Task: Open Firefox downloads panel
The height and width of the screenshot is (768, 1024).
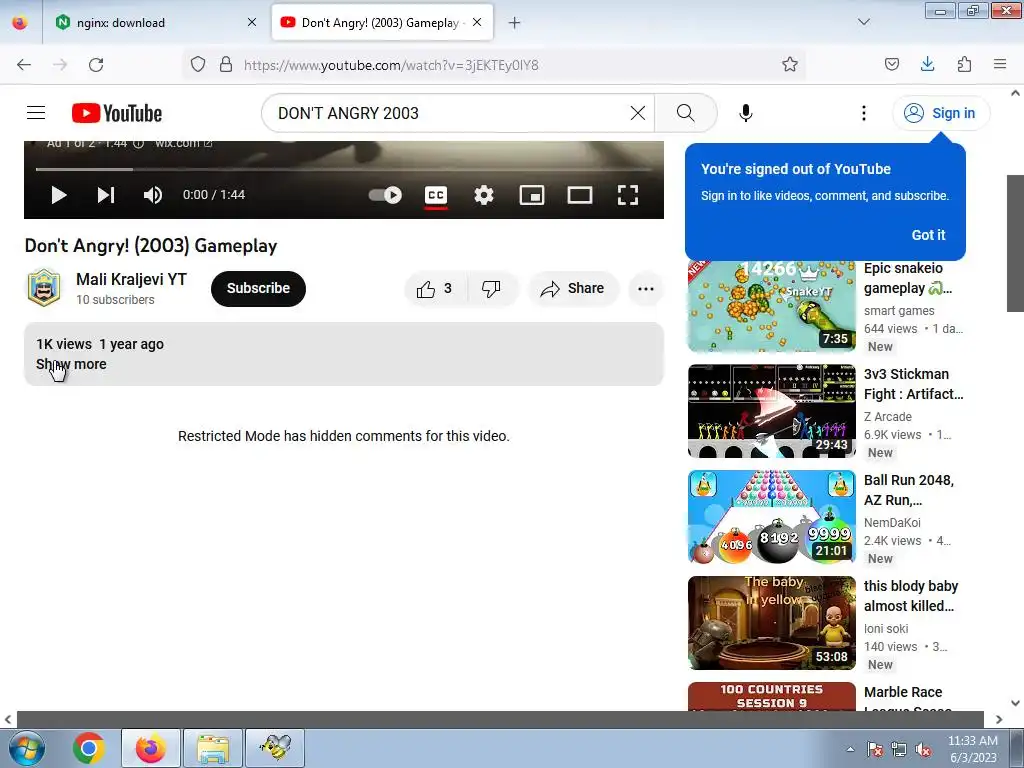Action: pos(927,64)
